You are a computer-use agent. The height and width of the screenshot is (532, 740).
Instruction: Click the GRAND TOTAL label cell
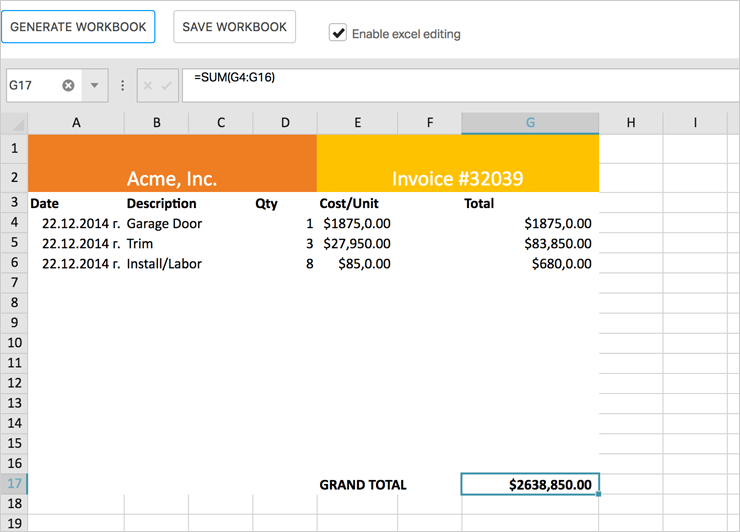(x=363, y=485)
